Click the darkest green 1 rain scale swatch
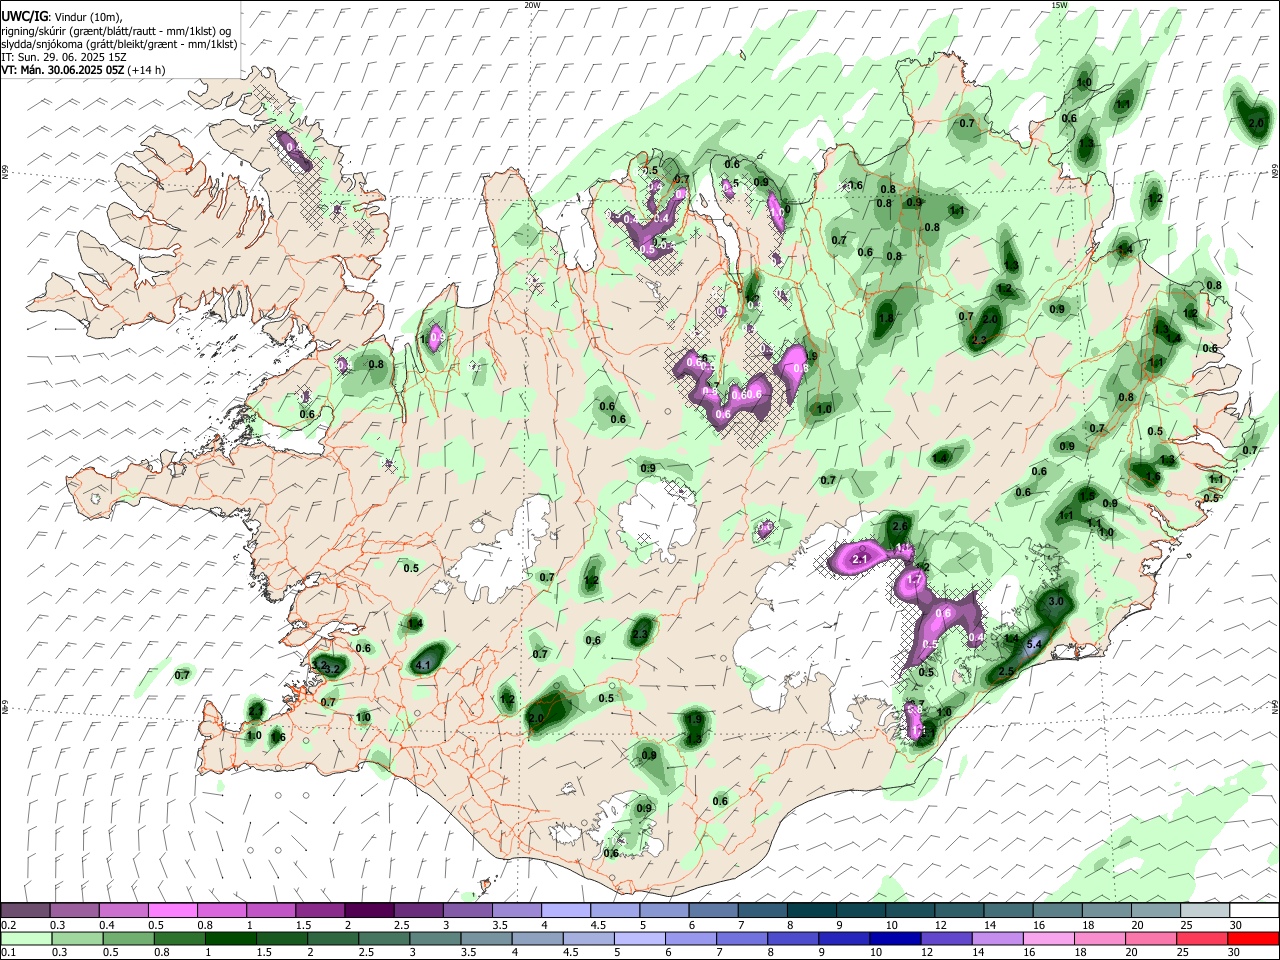This screenshot has height=960, width=1280. tap(231, 939)
